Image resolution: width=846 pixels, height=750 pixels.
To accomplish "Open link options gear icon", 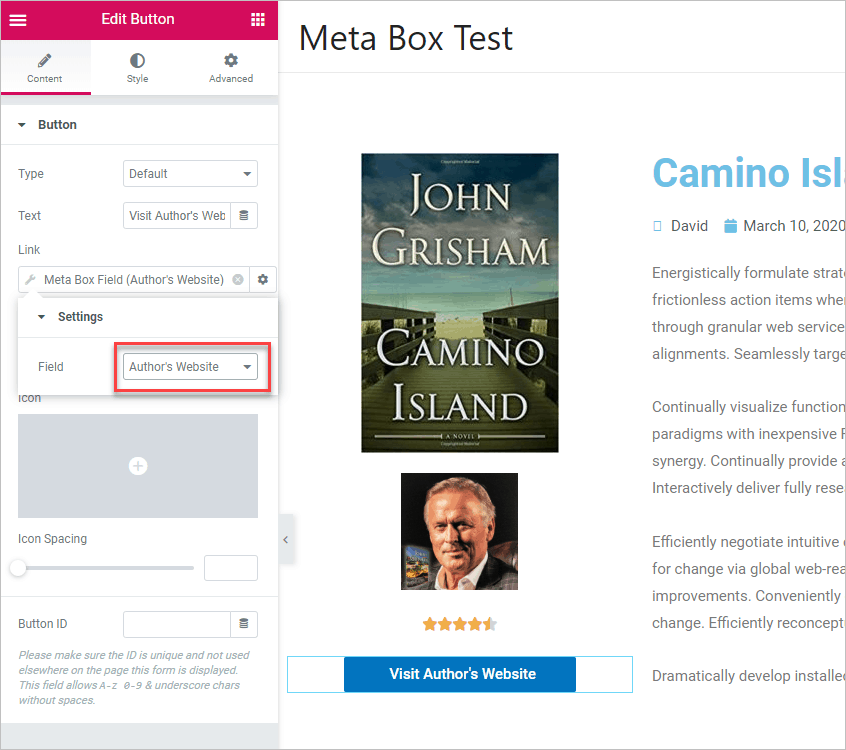I will (263, 280).
